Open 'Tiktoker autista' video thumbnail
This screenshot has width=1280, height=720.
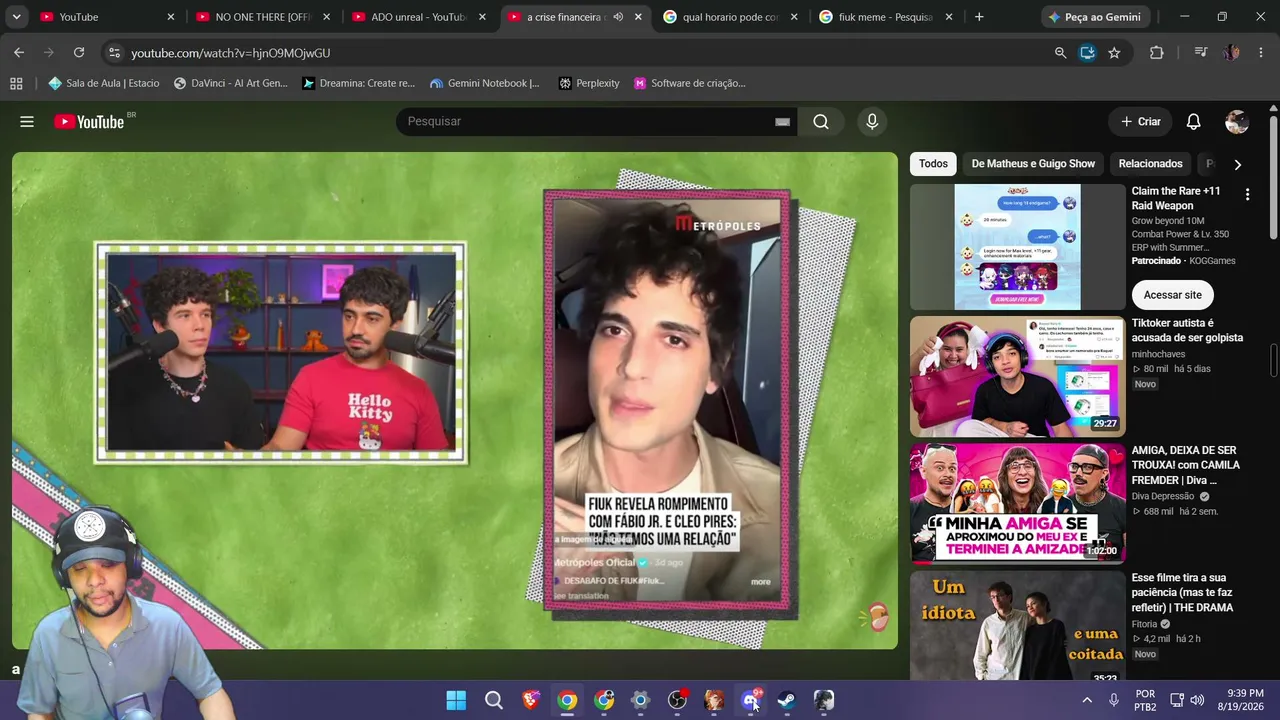(x=1017, y=377)
